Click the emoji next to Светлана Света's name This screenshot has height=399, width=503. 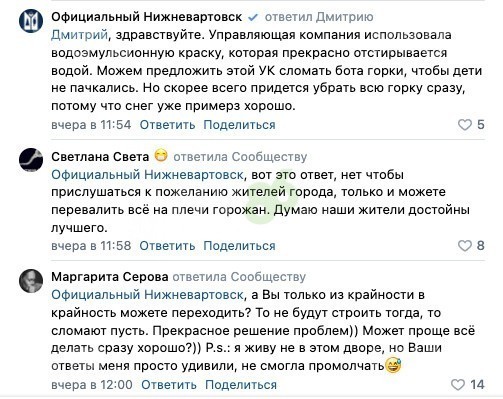[x=161, y=156]
